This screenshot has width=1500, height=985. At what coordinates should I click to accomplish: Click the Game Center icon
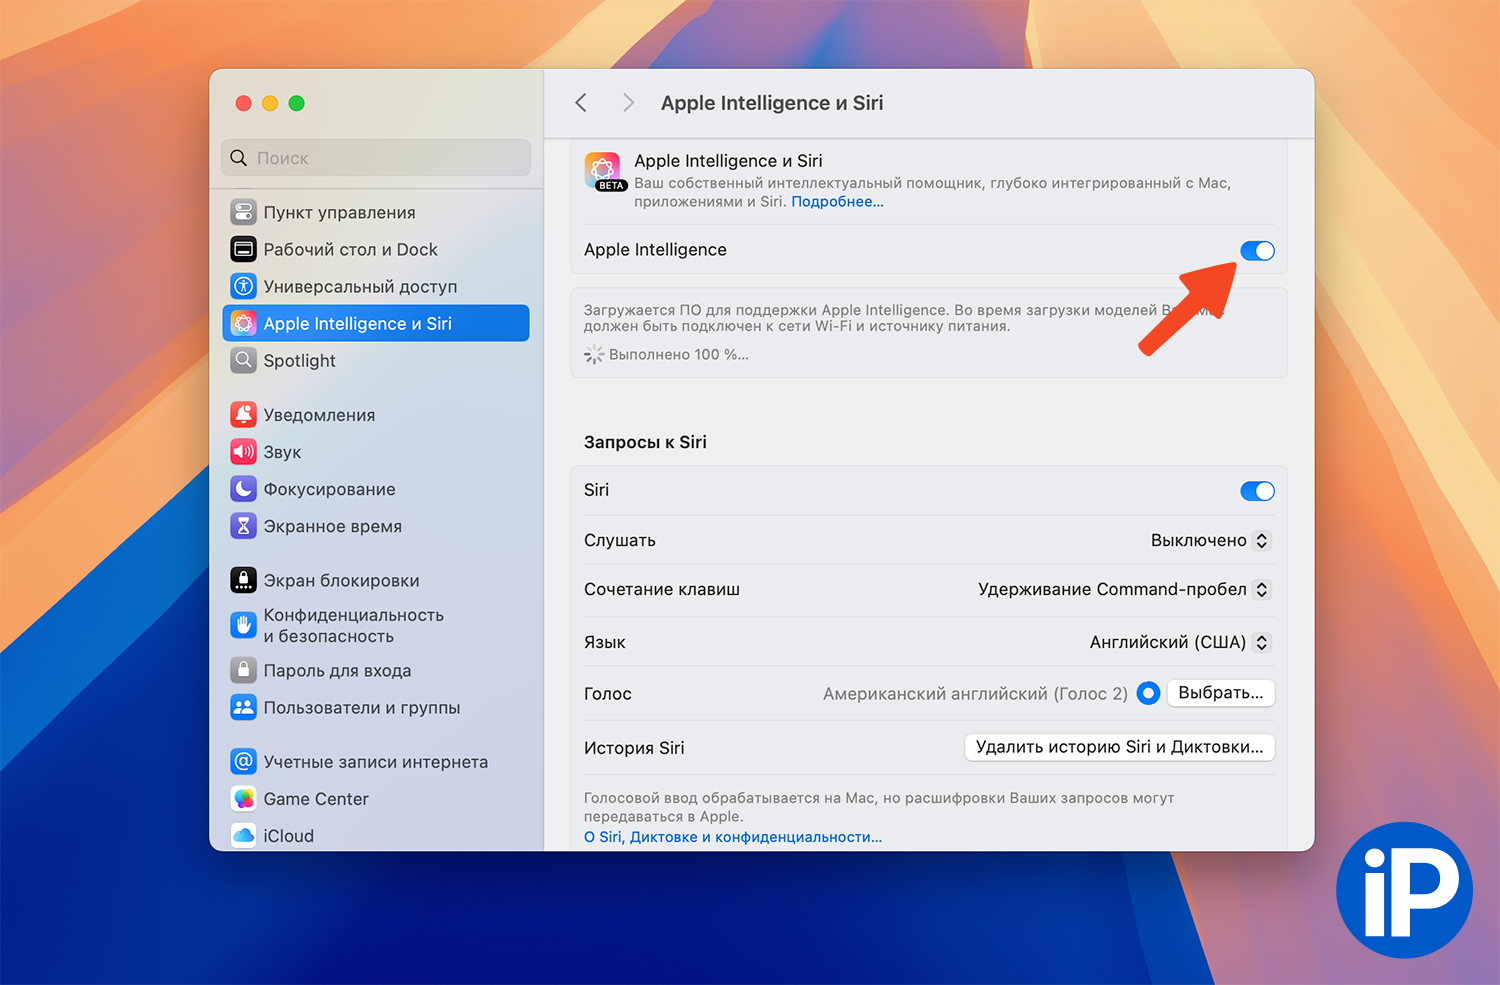243,798
